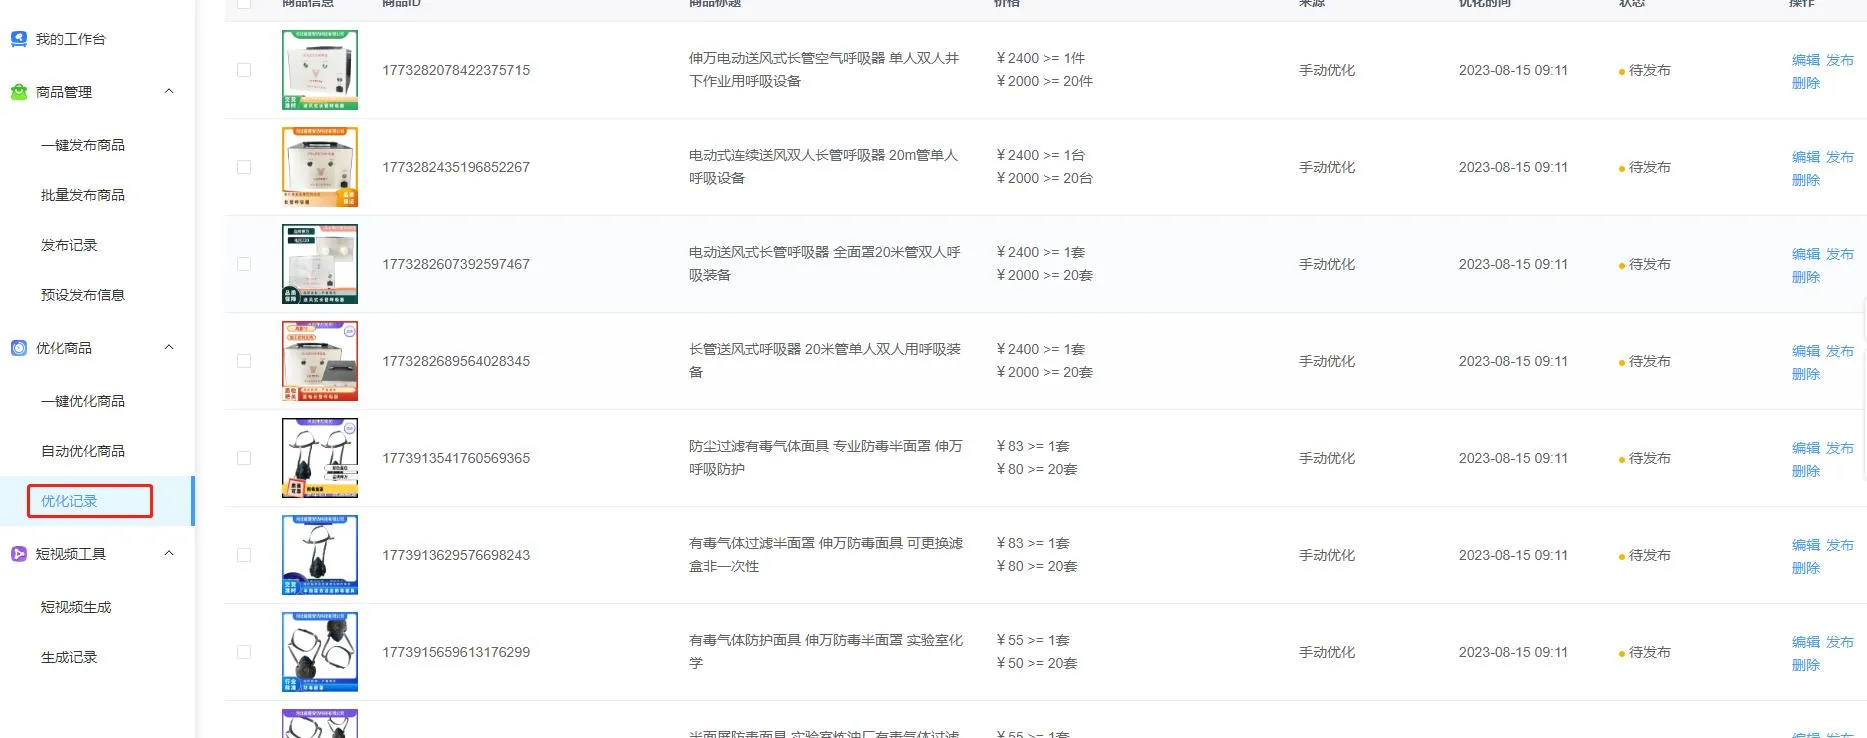Click the 商品管理 shop icon

[x=19, y=92]
